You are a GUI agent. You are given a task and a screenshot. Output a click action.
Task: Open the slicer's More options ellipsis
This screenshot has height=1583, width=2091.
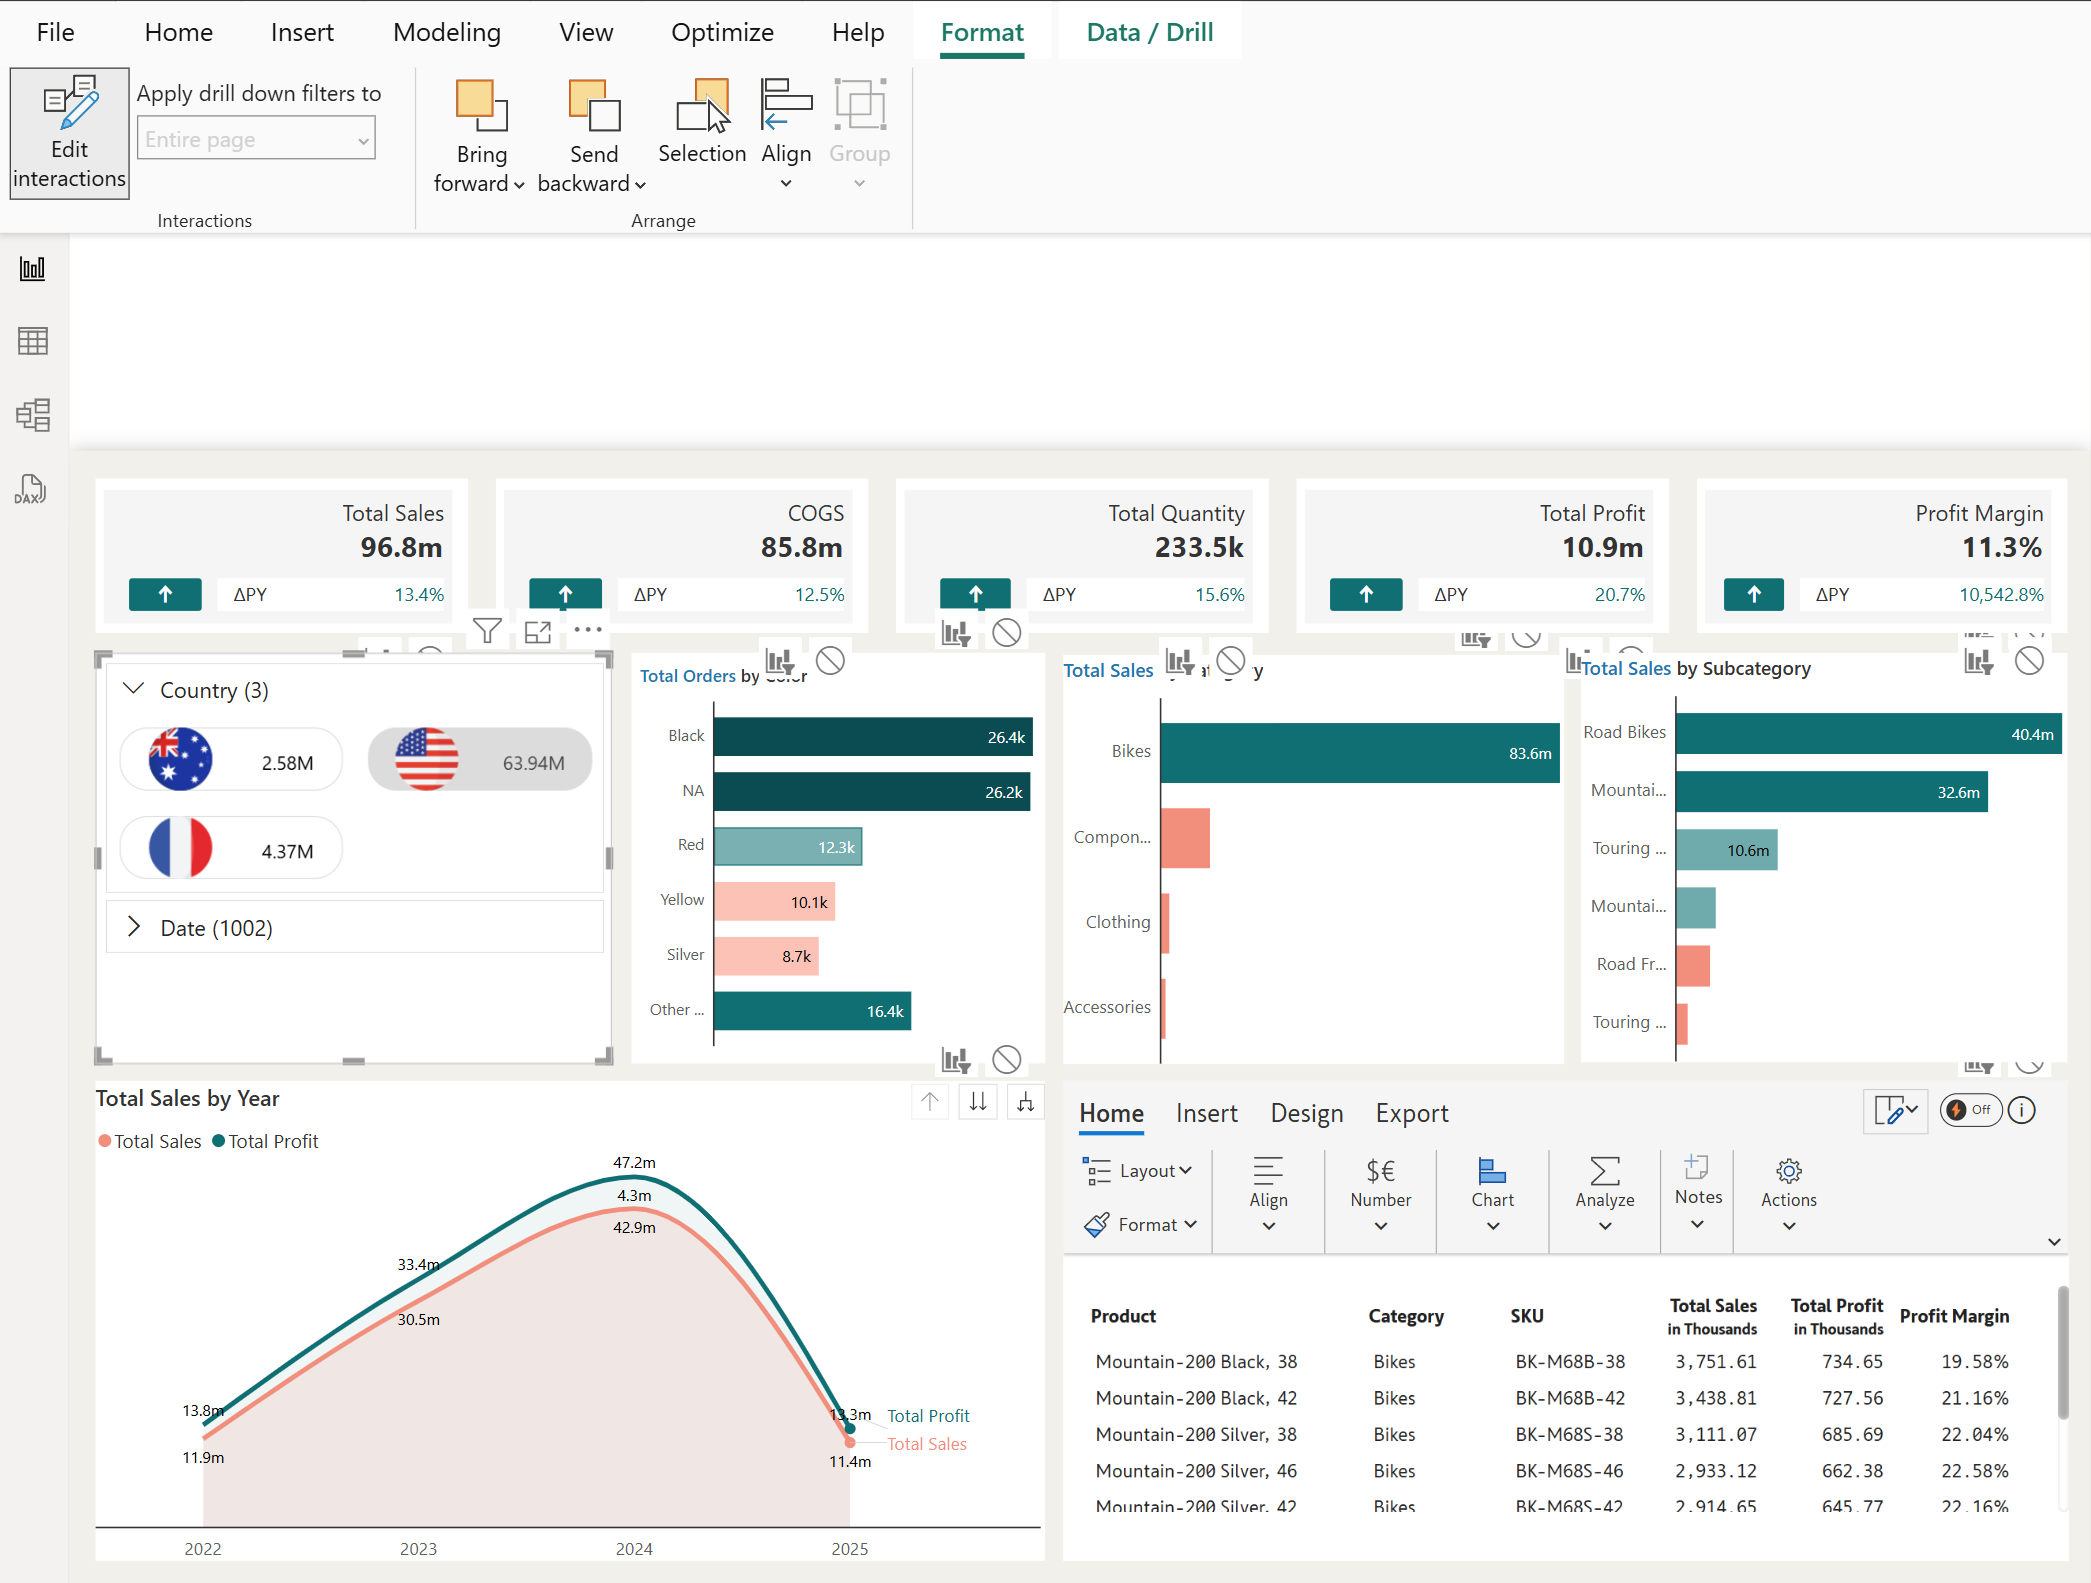[x=588, y=630]
